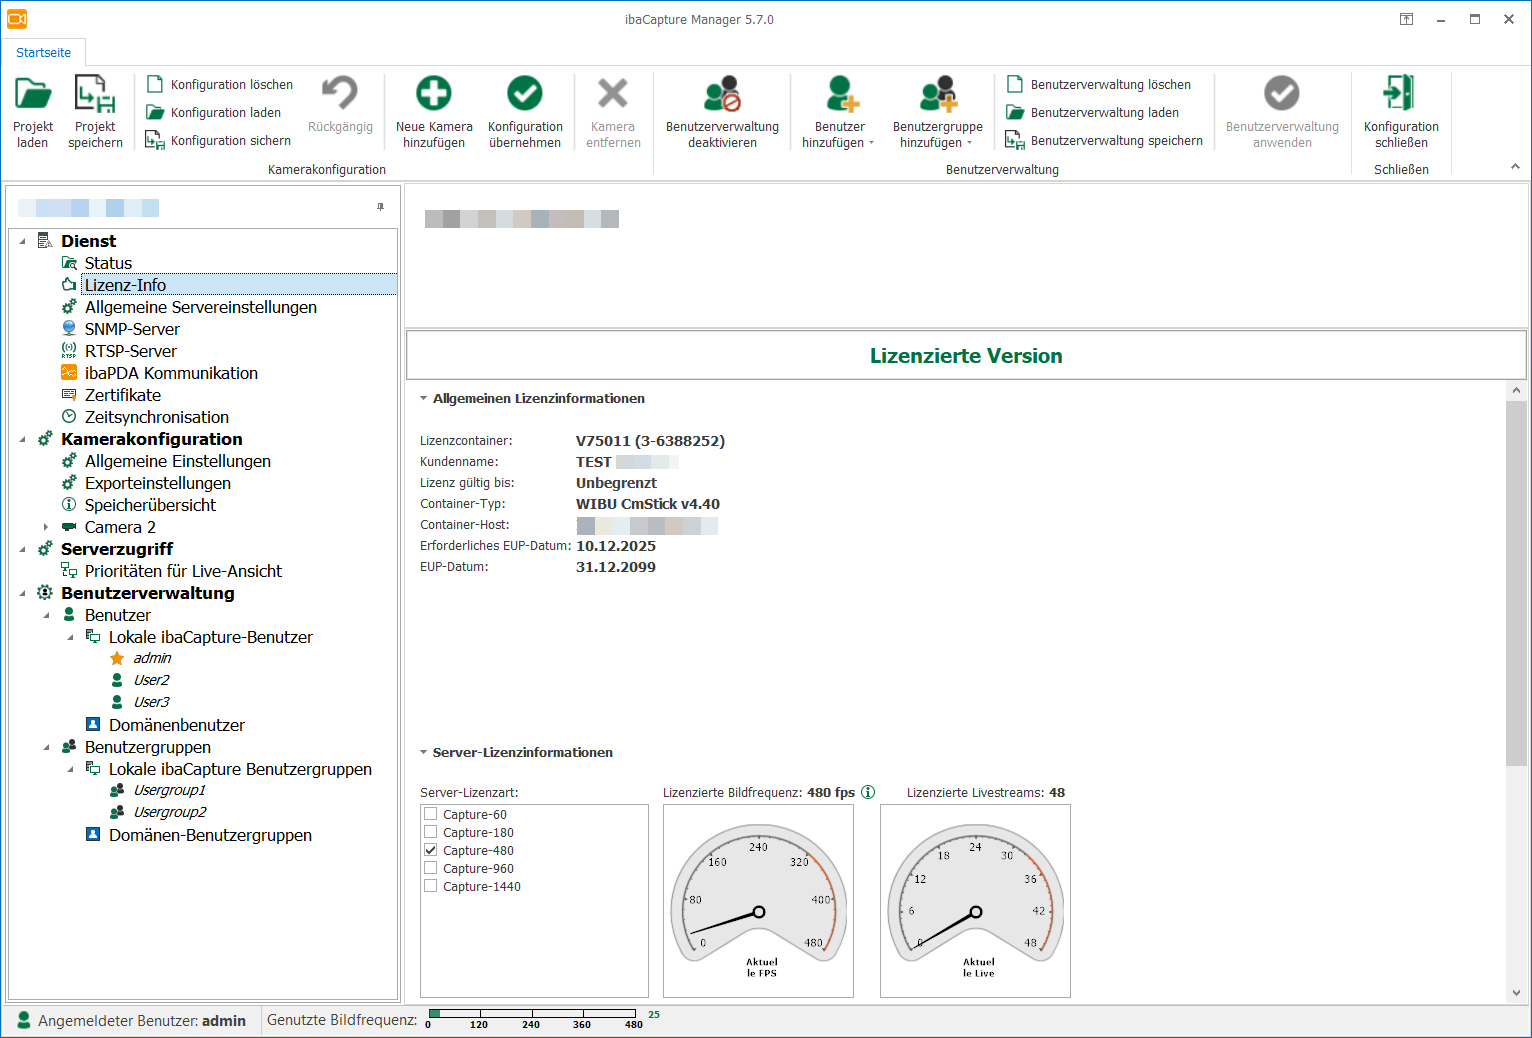Screen dimensions: 1532x1038
Task: Open Domänenbenutzer
Action: pos(177,725)
